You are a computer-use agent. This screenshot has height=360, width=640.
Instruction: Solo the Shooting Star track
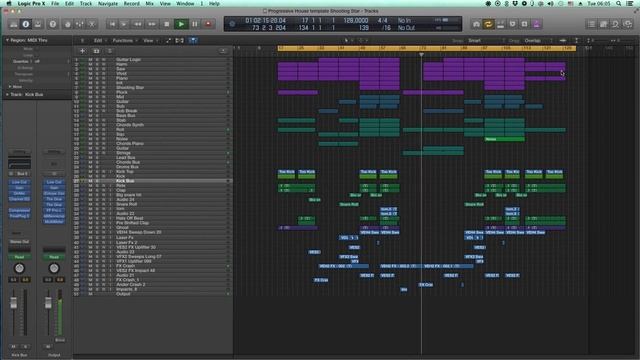point(97,87)
